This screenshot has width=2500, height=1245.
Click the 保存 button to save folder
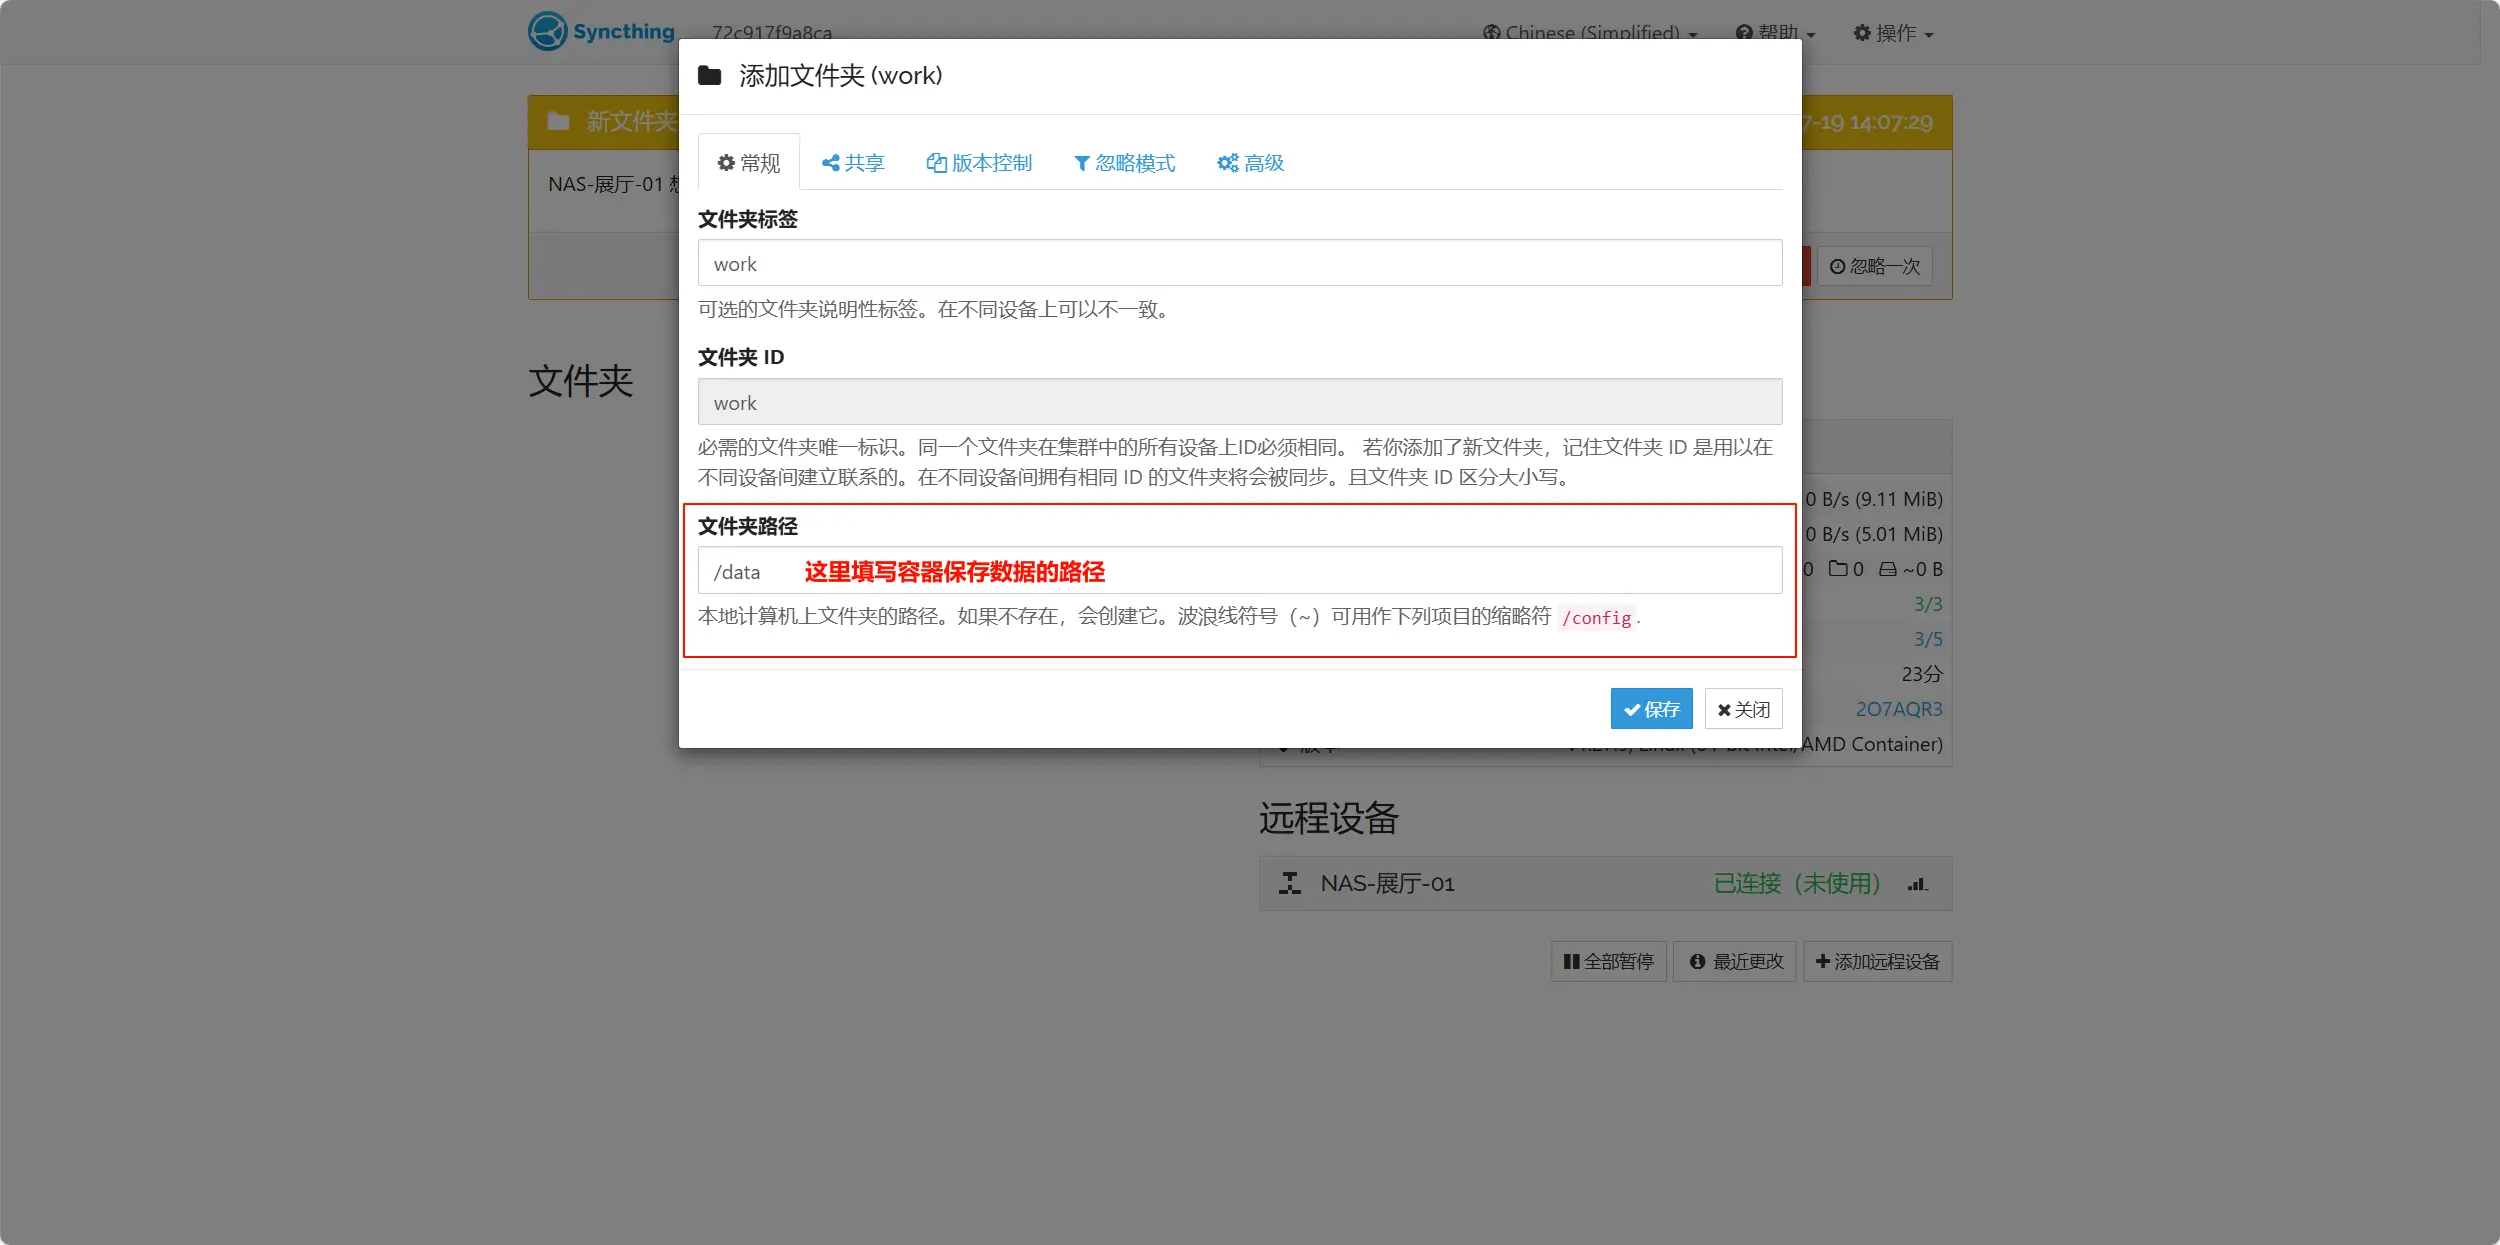(x=1651, y=708)
